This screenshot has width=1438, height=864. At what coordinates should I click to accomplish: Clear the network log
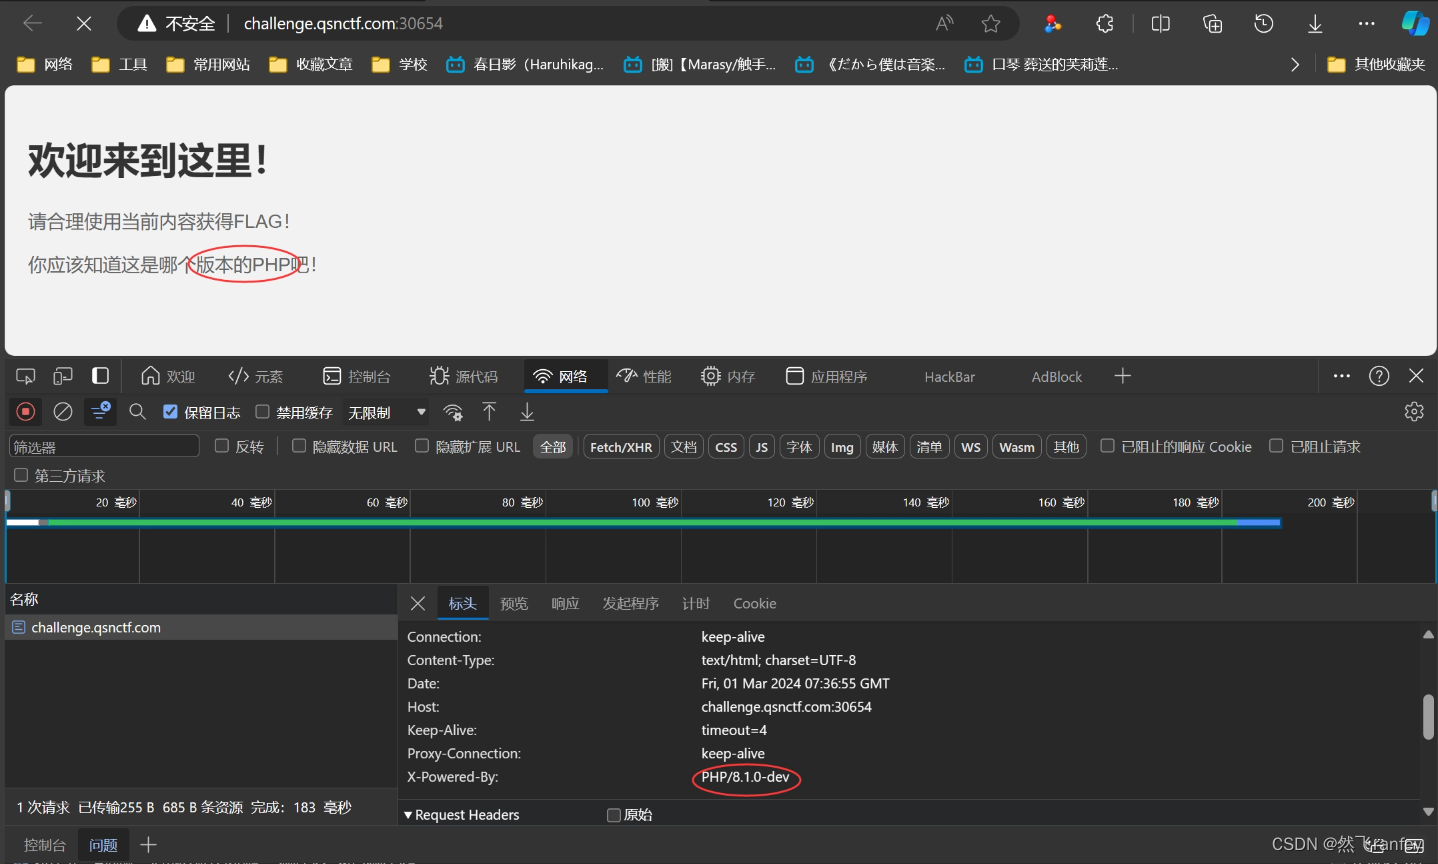point(63,411)
